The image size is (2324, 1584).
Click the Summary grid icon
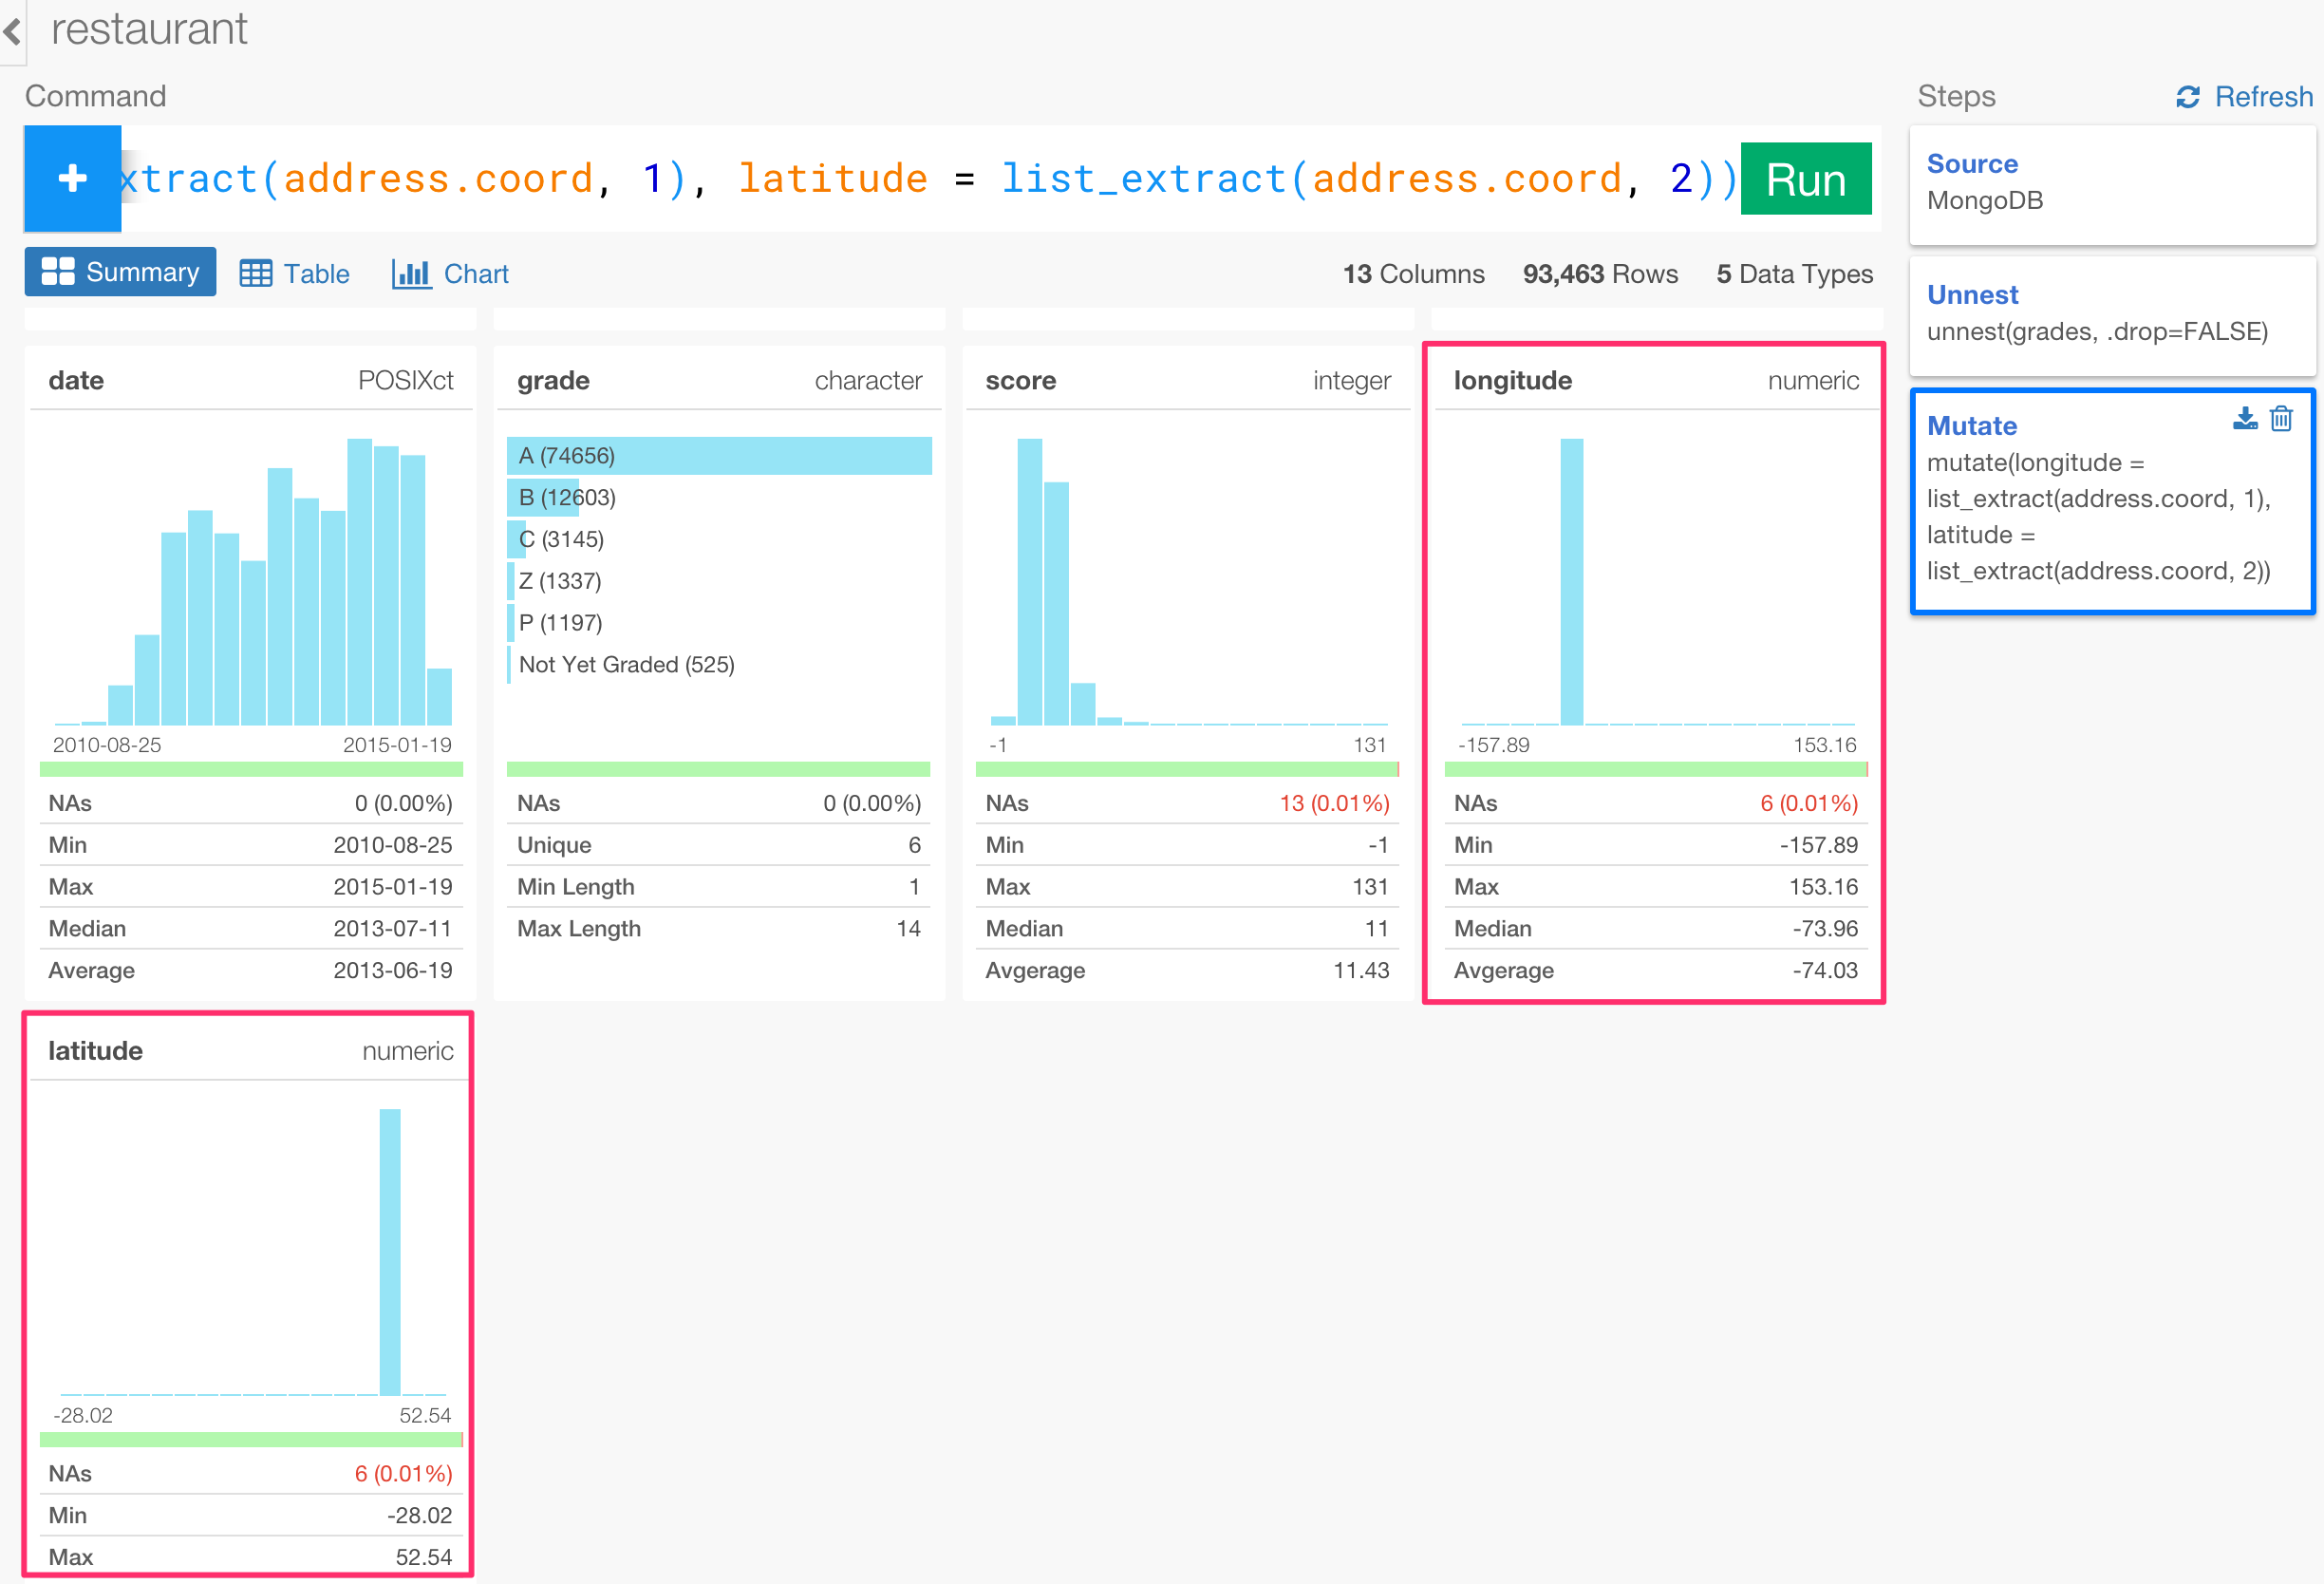coord(58,272)
